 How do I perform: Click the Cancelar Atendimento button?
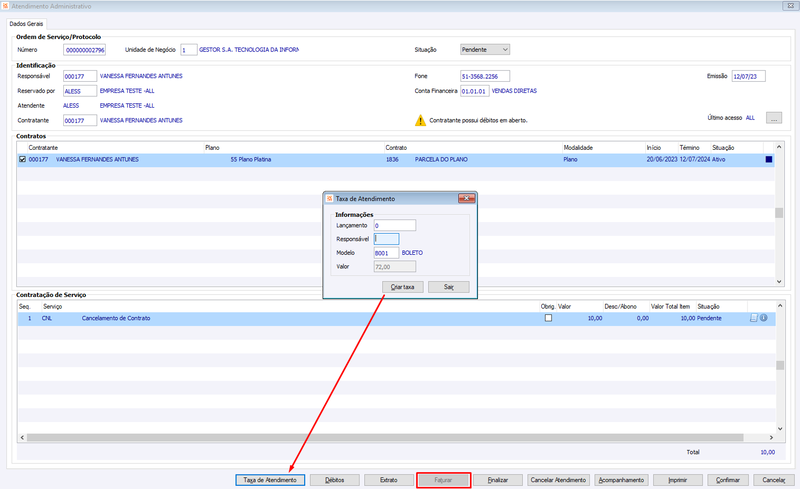(x=558, y=480)
